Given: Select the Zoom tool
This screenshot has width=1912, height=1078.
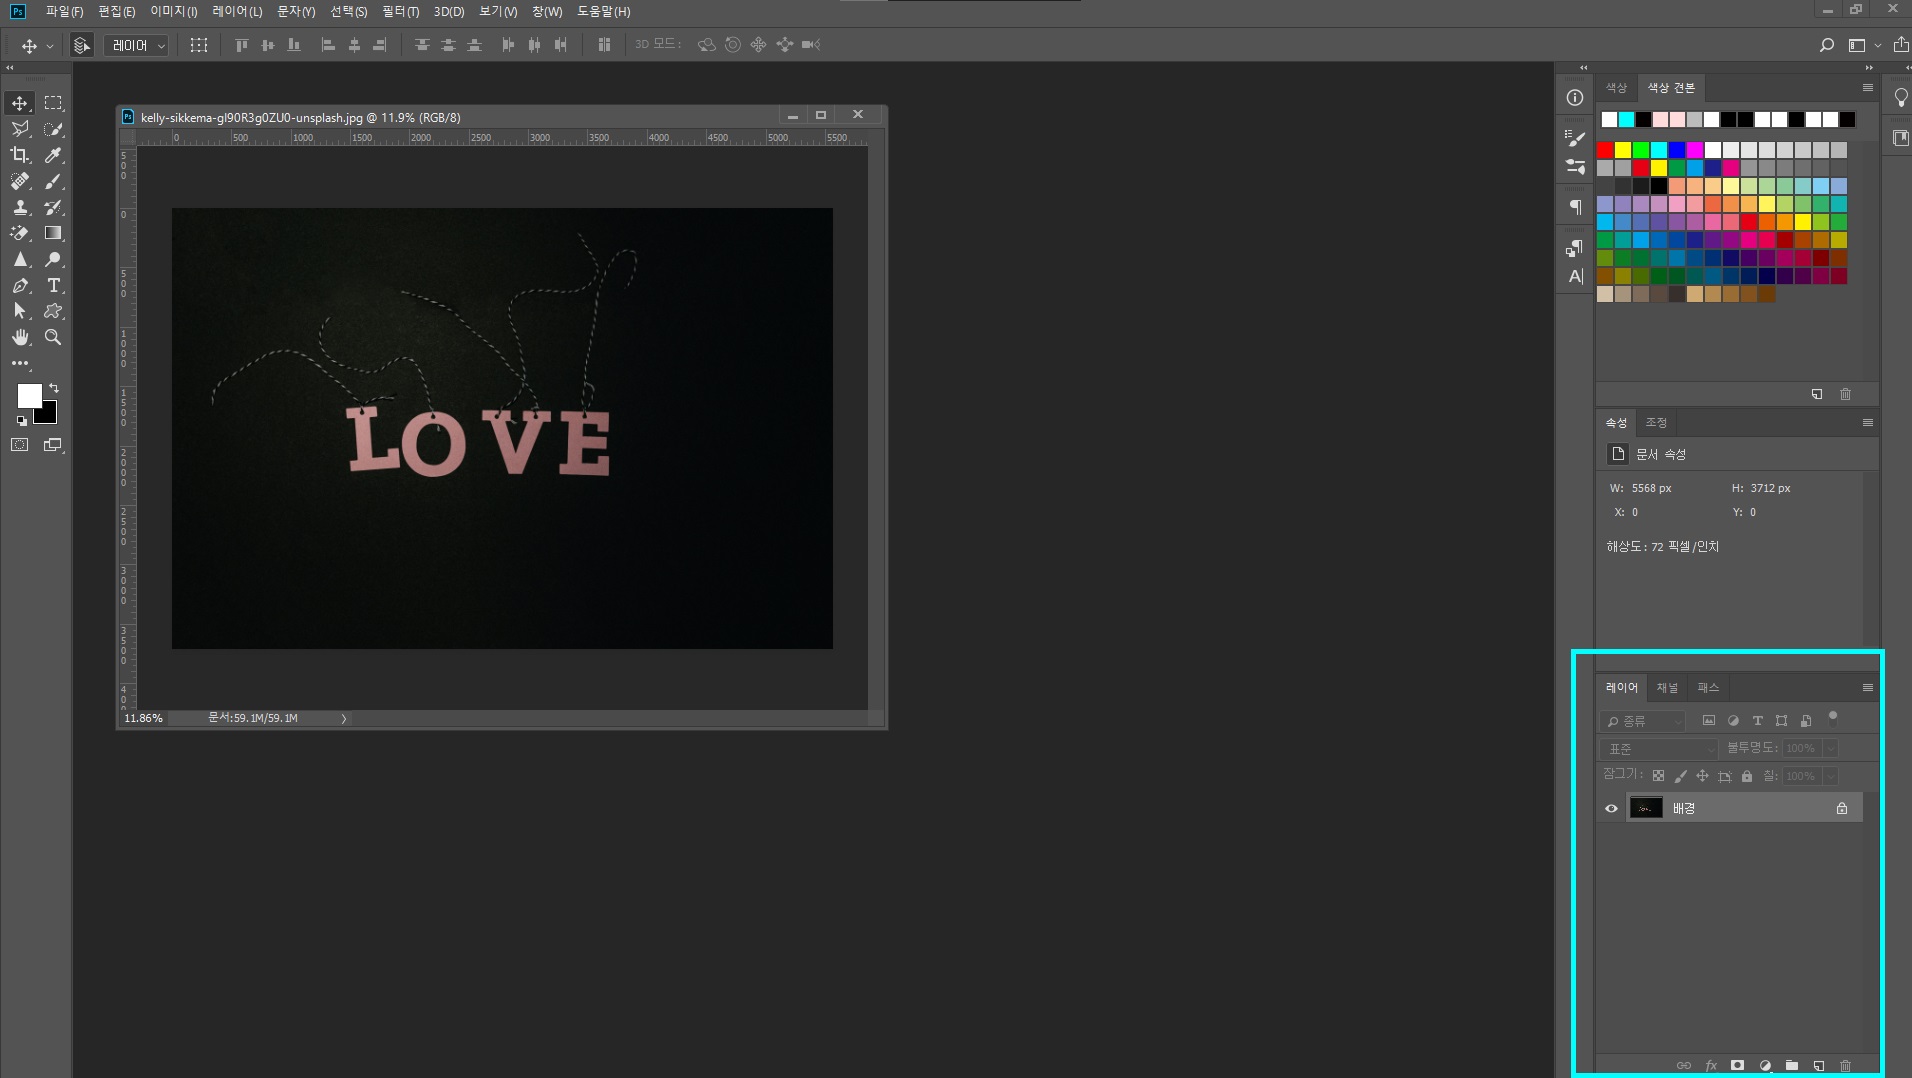Looking at the screenshot, I should (x=53, y=337).
